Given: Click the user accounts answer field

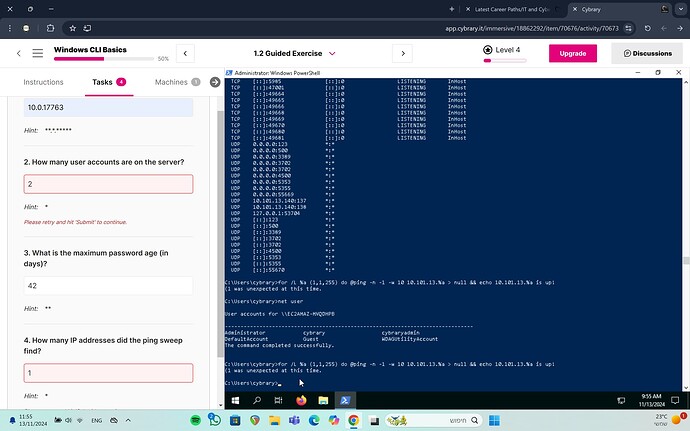Looking at the screenshot, I should tap(108, 184).
